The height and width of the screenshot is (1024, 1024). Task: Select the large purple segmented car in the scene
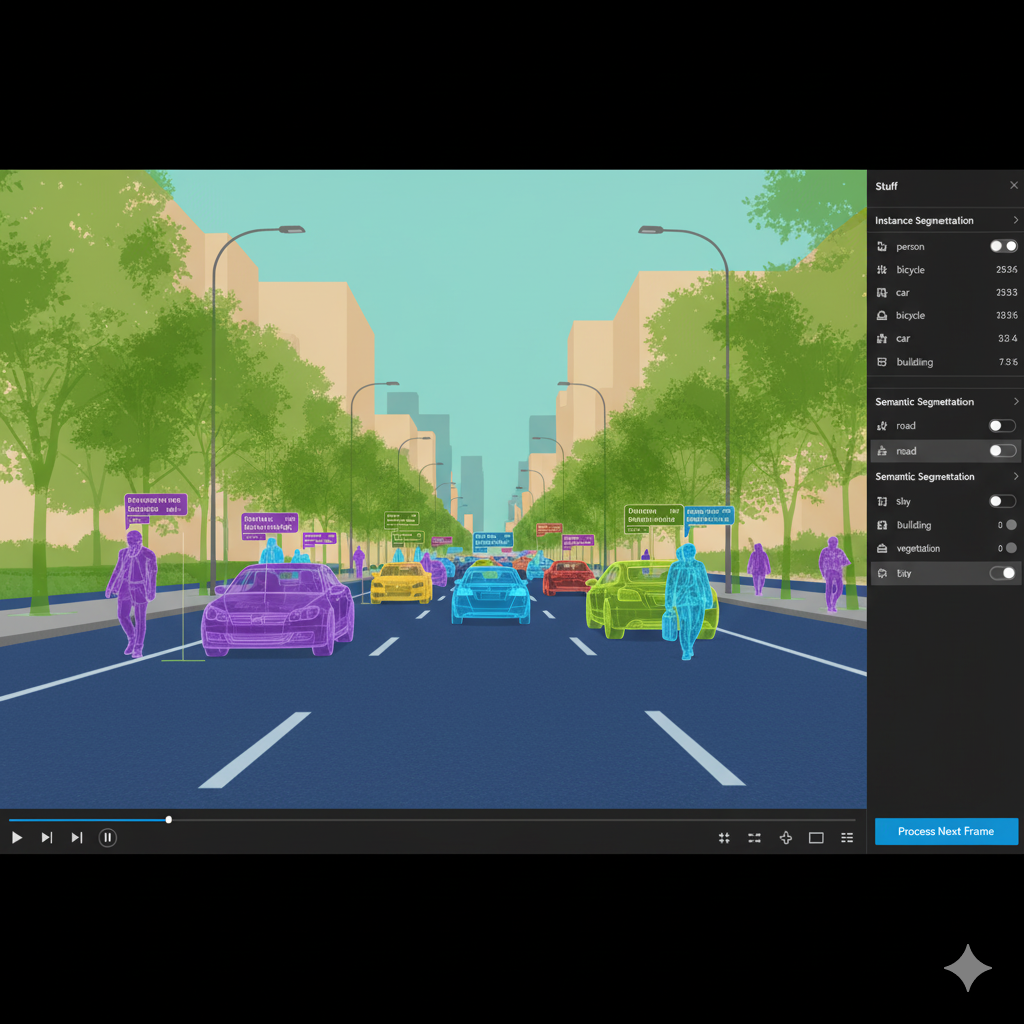pos(277,610)
